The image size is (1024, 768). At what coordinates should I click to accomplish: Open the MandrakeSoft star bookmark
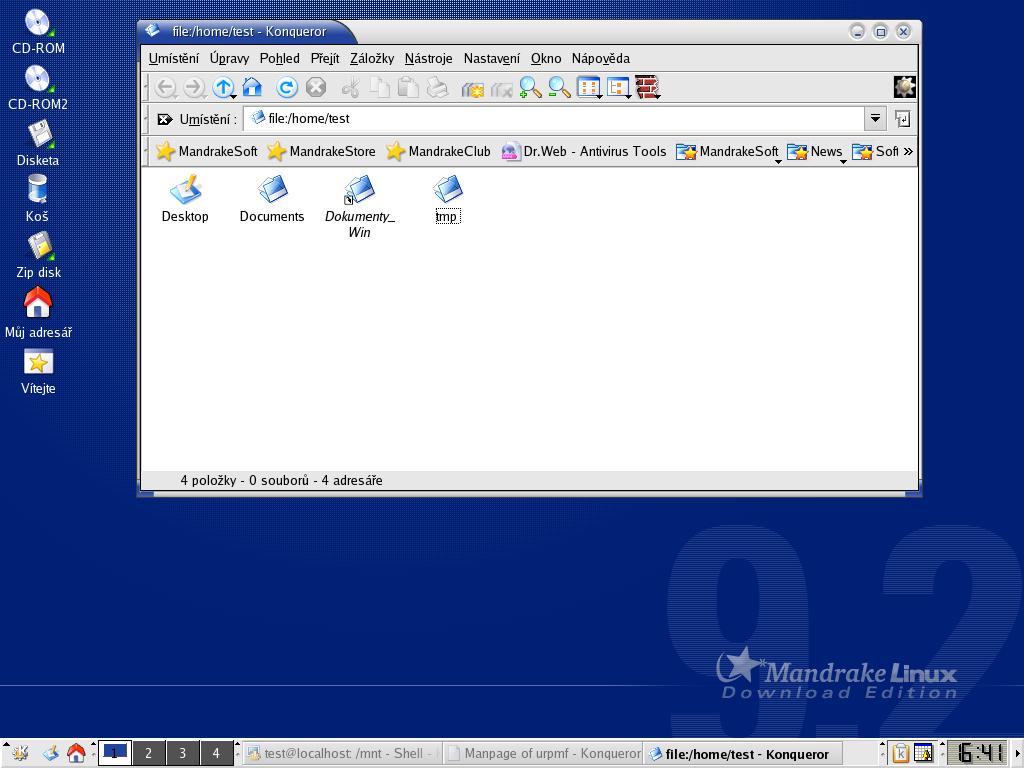[x=206, y=152]
